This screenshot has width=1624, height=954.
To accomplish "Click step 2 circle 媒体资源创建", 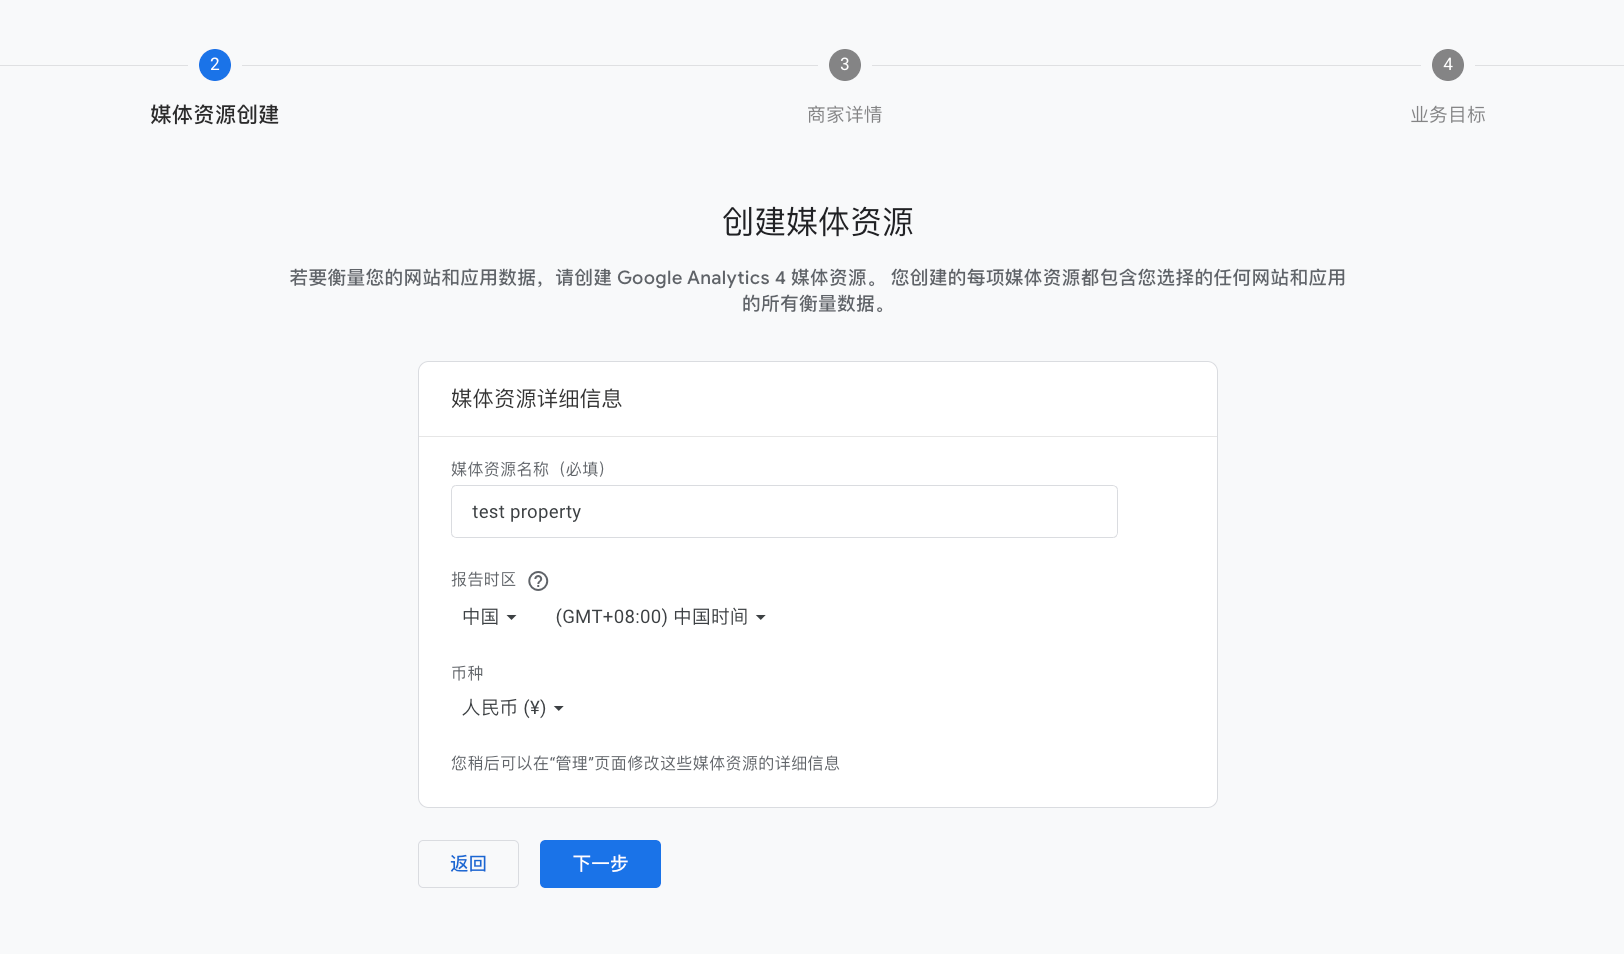I will tap(214, 64).
